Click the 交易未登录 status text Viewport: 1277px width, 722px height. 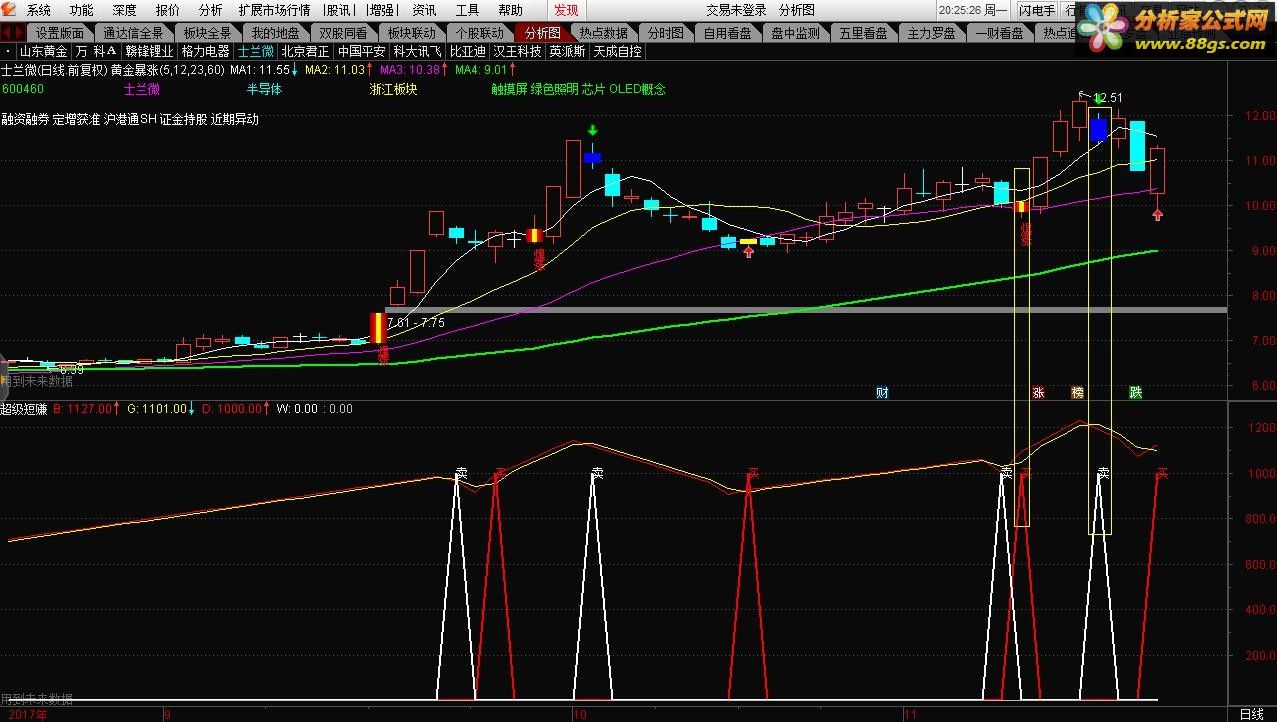[736, 10]
